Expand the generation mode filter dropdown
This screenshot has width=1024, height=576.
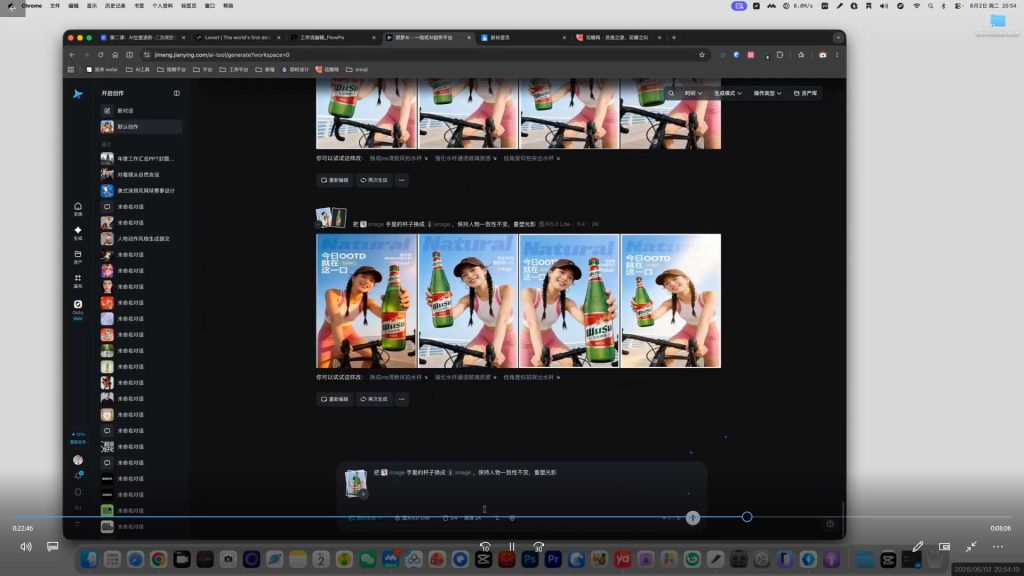728,93
